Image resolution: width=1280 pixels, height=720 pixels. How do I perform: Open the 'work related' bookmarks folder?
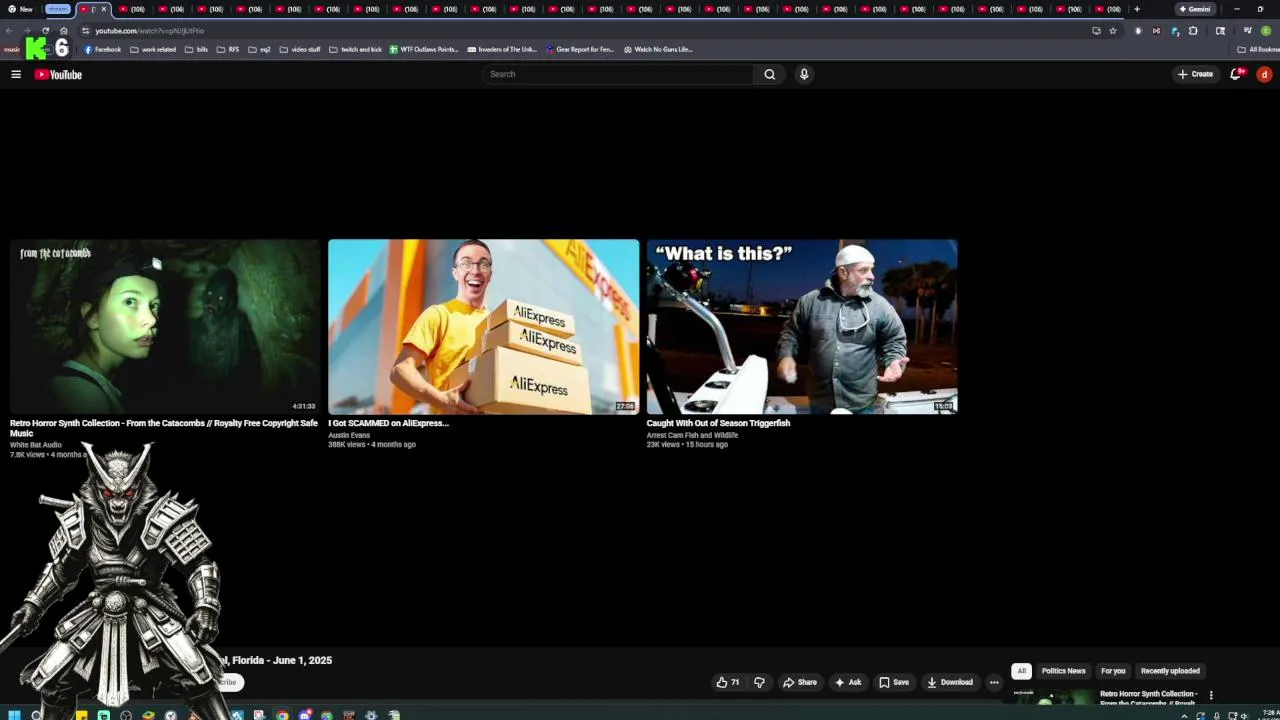point(153,49)
